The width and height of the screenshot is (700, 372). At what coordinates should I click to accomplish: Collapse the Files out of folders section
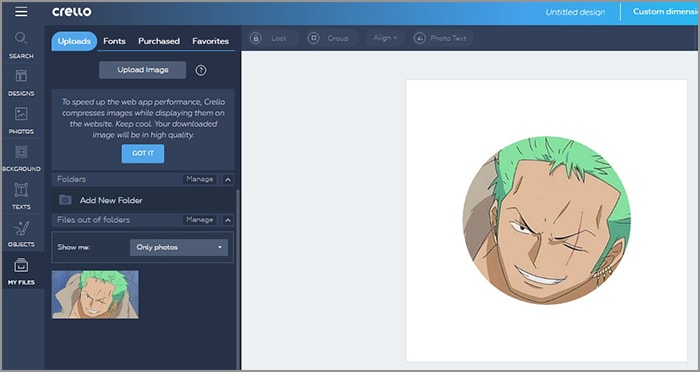click(x=228, y=220)
